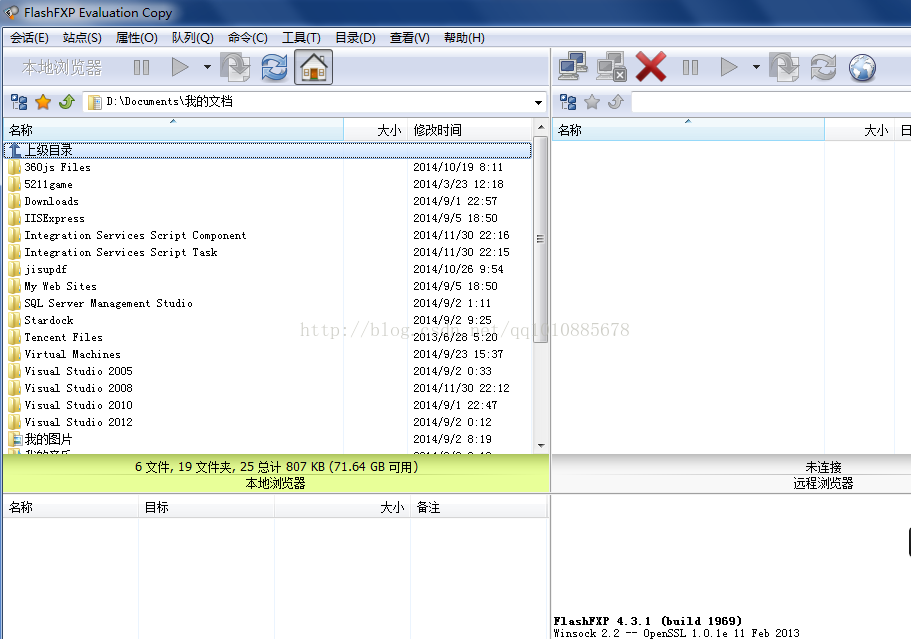Sort local list by 修改时间 column header
The image size is (911, 639).
(469, 130)
